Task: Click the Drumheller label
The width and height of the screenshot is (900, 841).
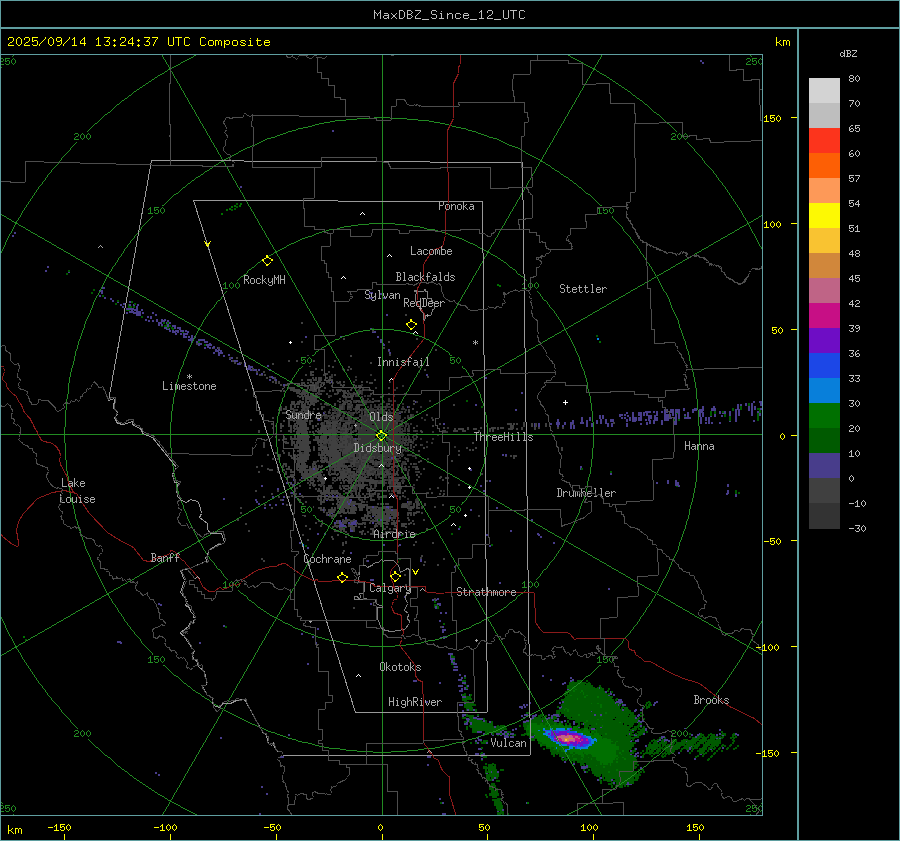Action: point(586,493)
